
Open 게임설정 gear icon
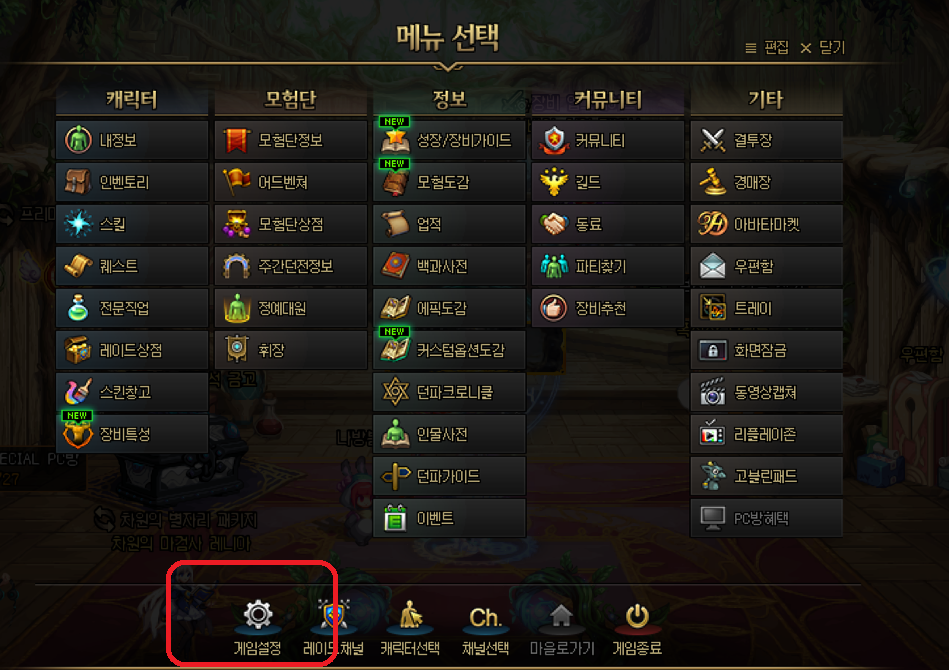pyautogui.click(x=258, y=615)
